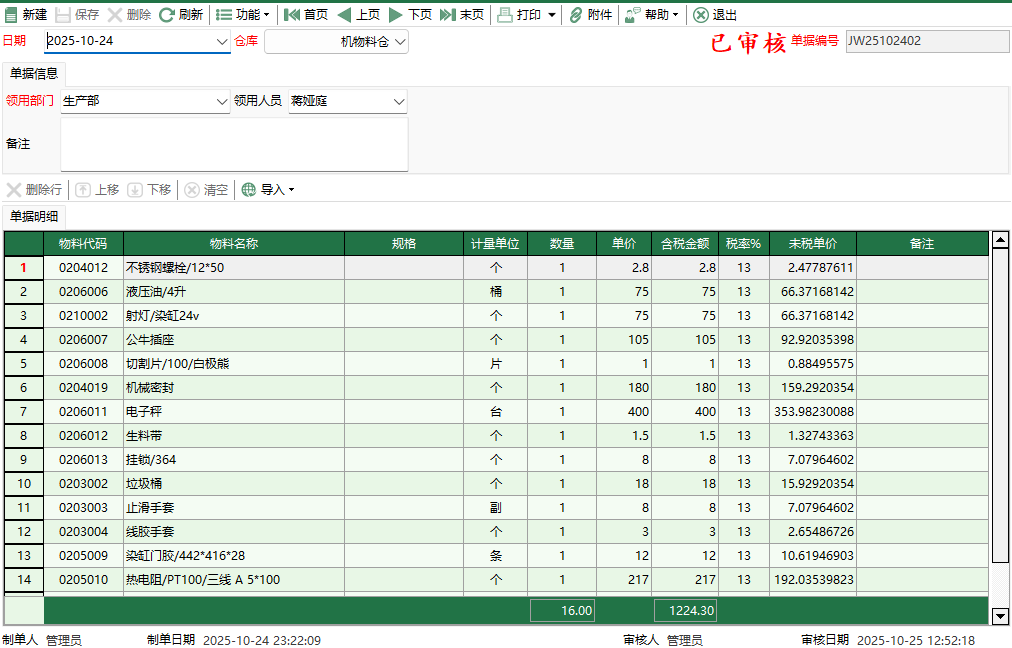
Task: Click the 上移 move up icon
Action: point(101,189)
